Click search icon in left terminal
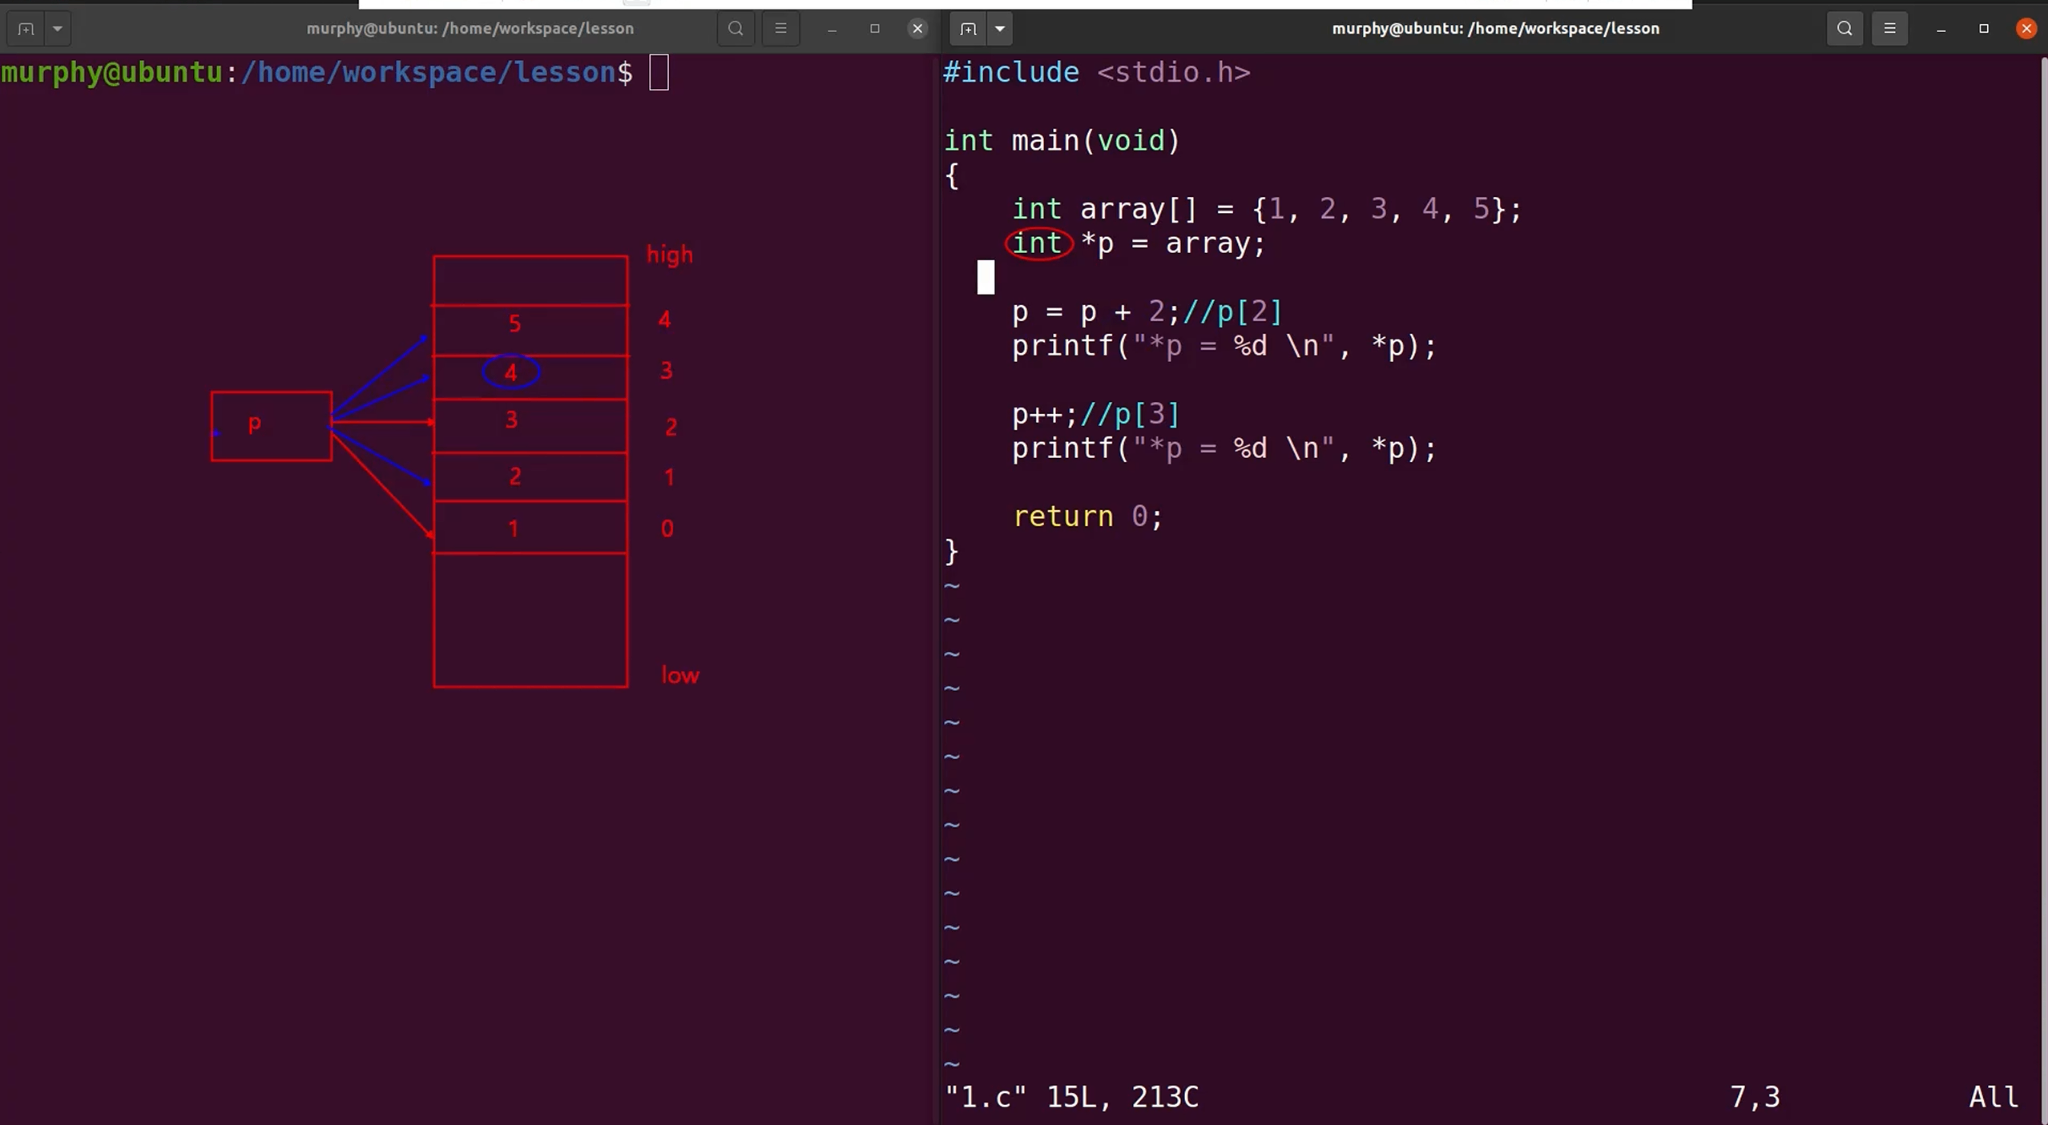Image resolution: width=2048 pixels, height=1125 pixels. click(x=736, y=29)
